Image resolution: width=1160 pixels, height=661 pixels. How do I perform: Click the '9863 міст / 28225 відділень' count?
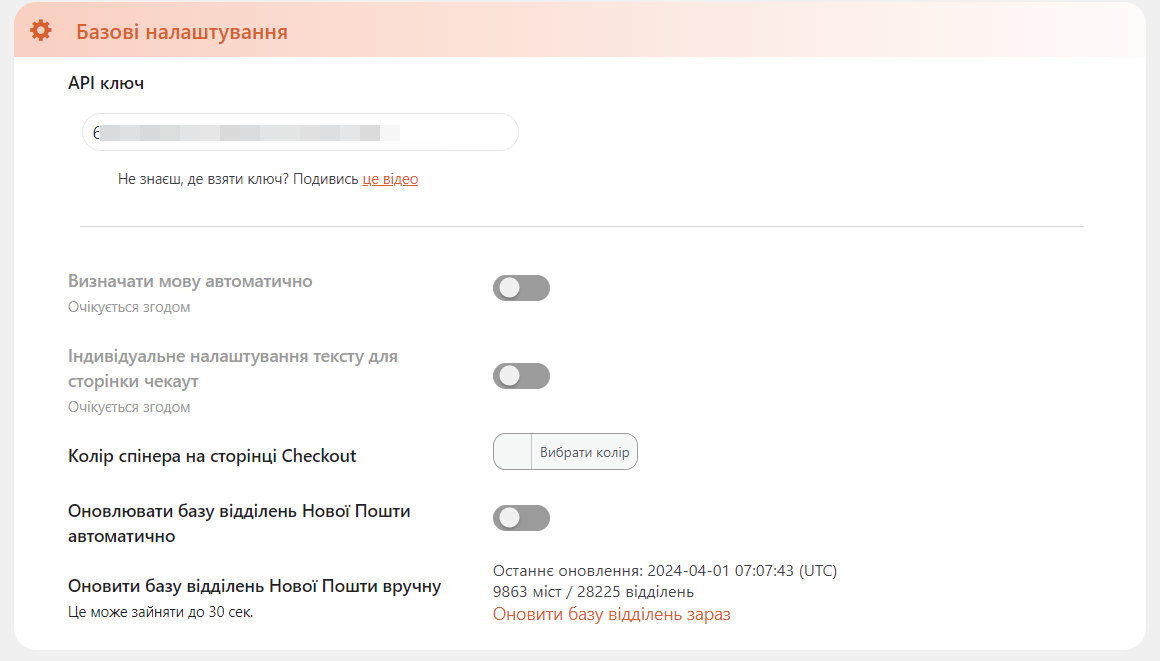click(593, 592)
